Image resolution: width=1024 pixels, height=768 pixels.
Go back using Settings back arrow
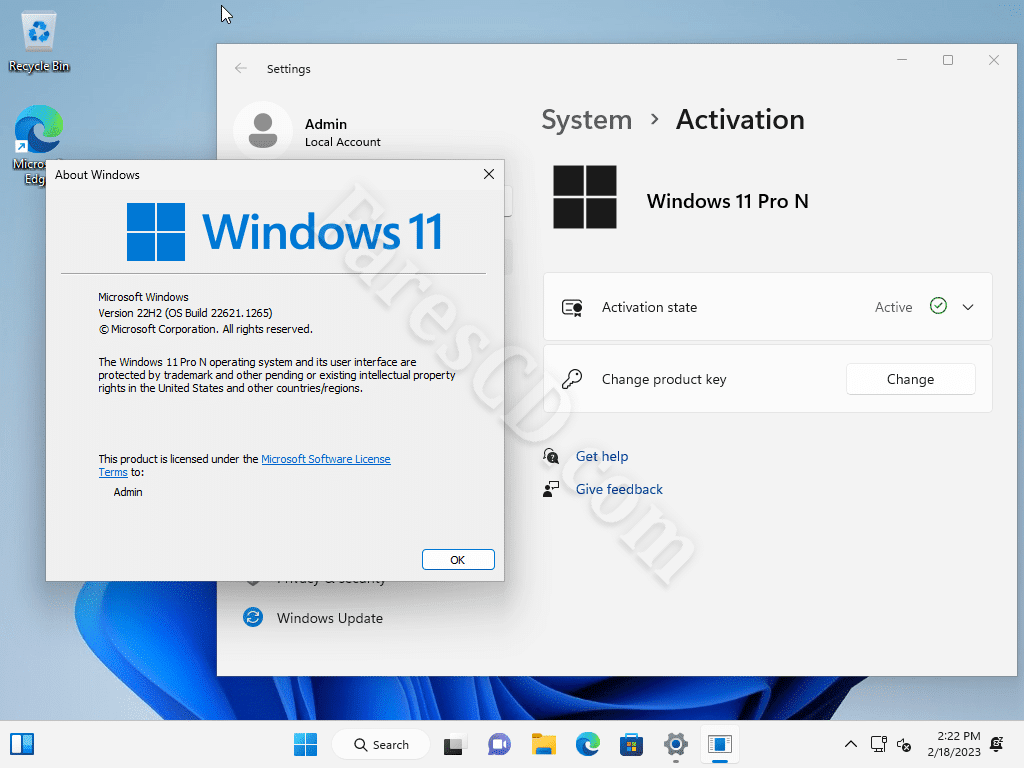[x=241, y=69]
